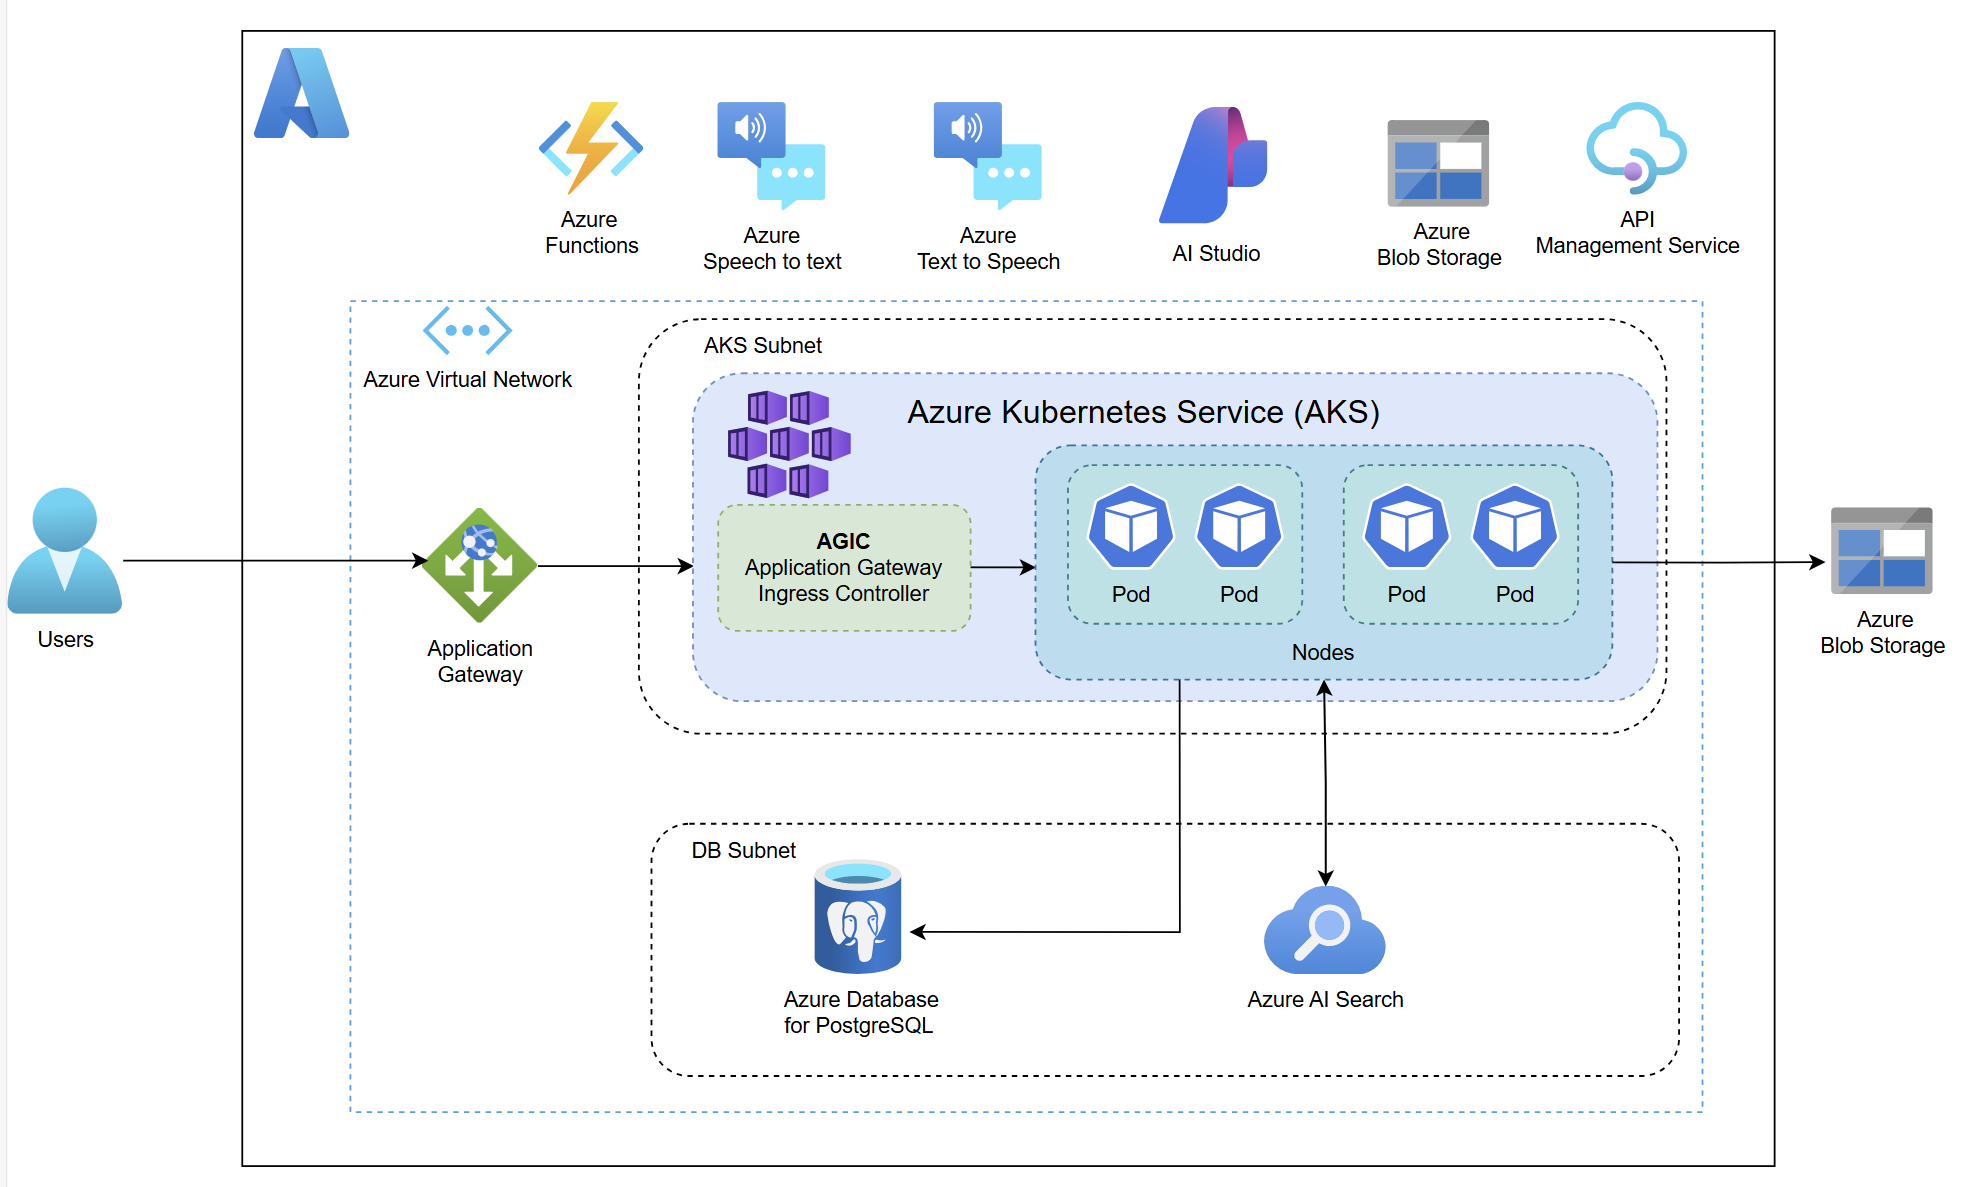Image resolution: width=1961 pixels, height=1187 pixels.
Task: Click the Azure Speech to text icon
Action: [771, 155]
